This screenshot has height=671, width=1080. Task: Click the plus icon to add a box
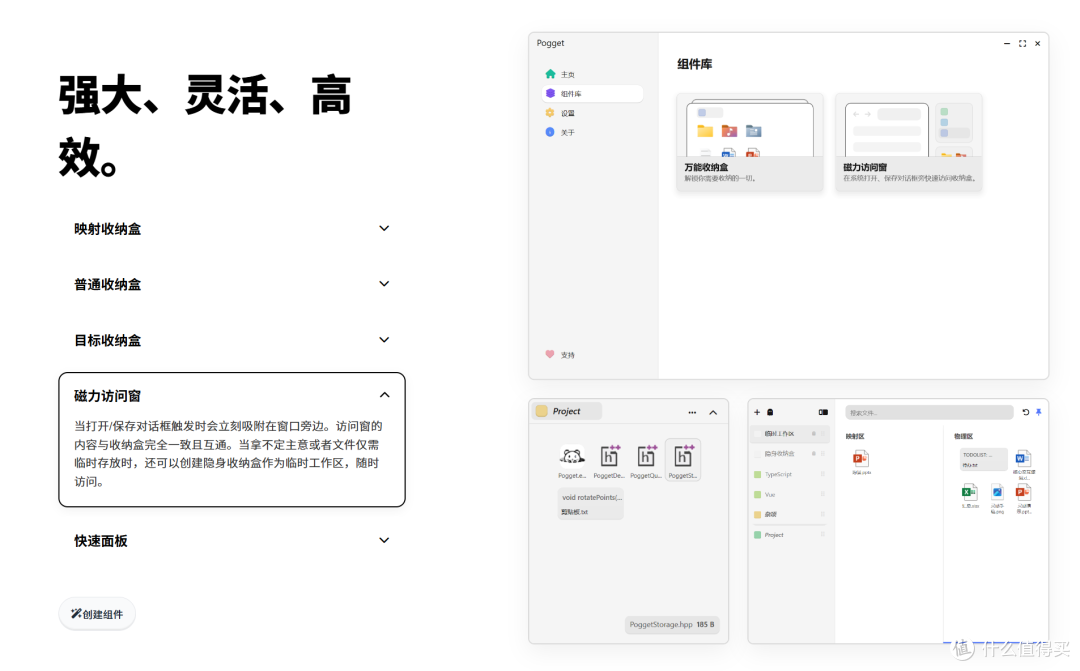click(x=757, y=412)
